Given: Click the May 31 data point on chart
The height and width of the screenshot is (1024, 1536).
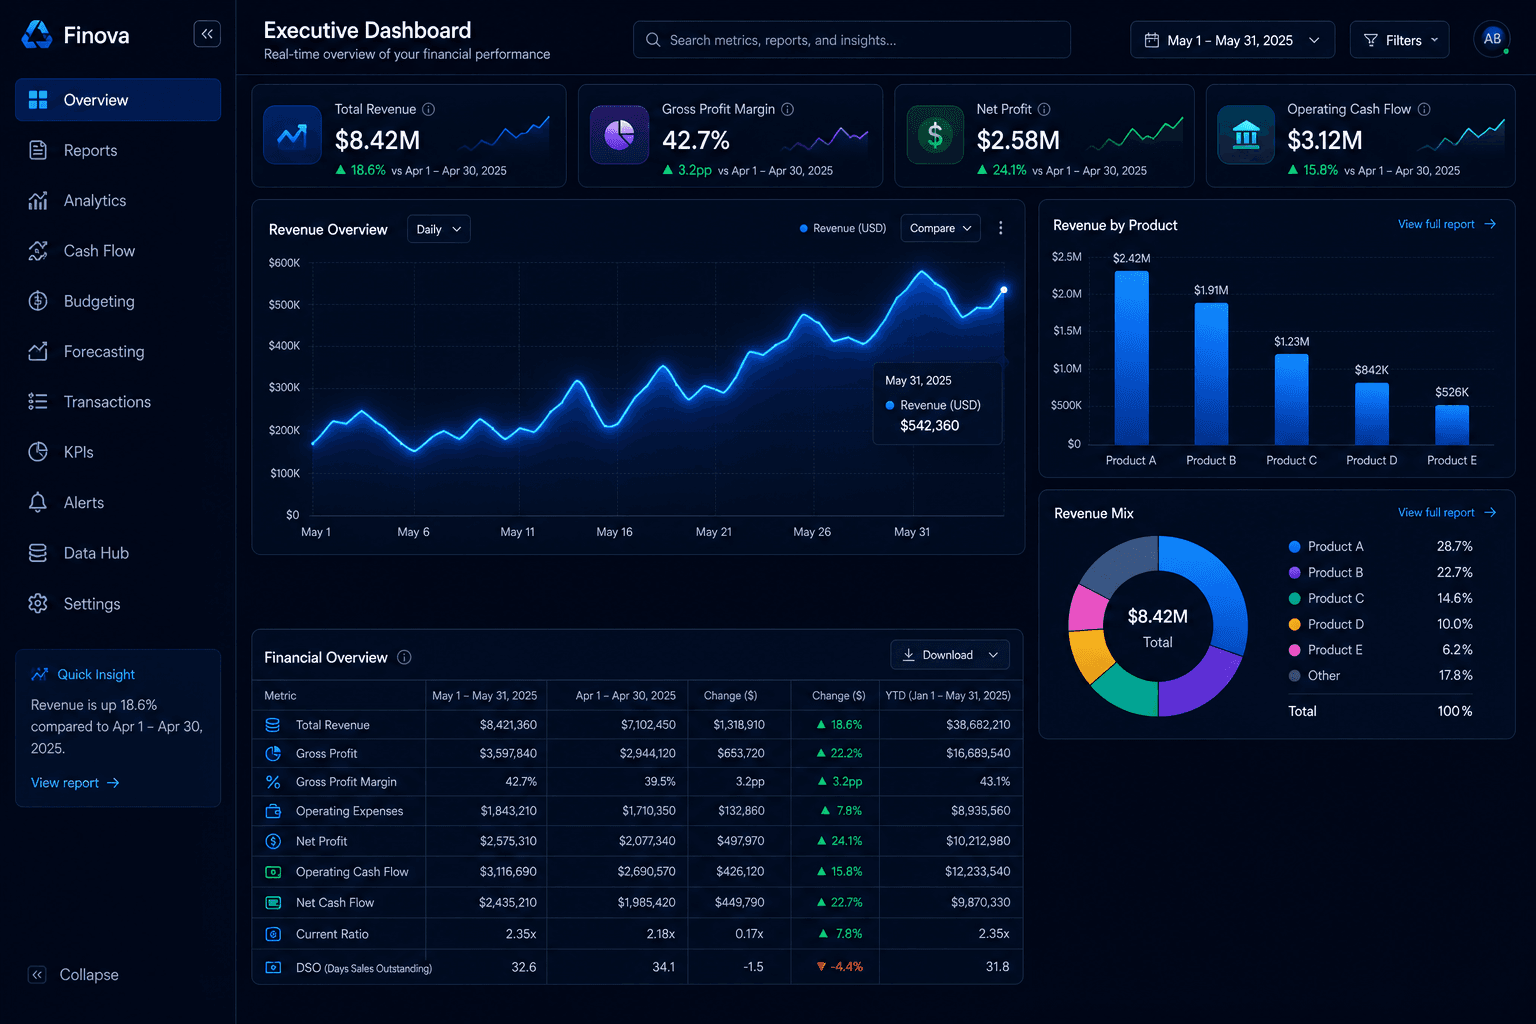Looking at the screenshot, I should tap(1004, 290).
